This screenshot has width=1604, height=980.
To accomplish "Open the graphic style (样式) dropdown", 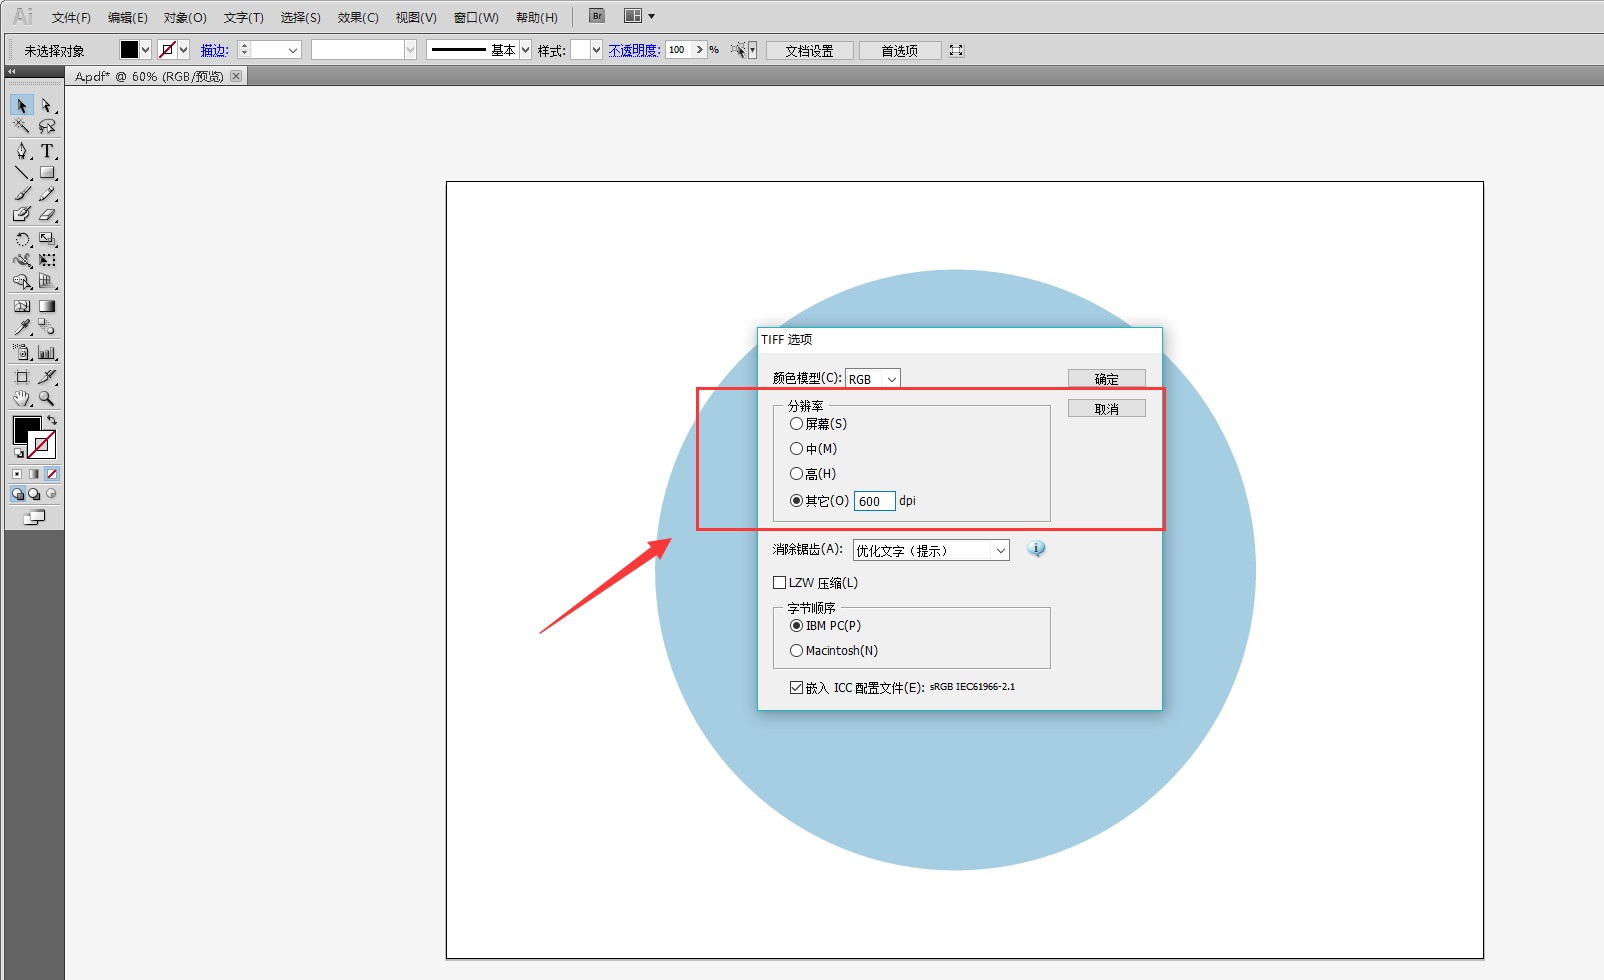I will 597,50.
